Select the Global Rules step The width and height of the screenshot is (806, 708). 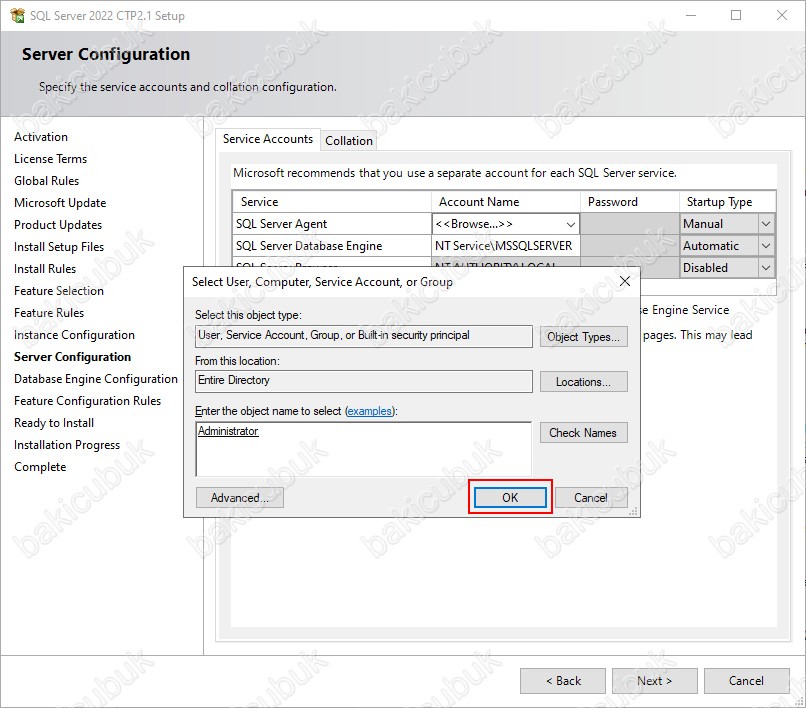47,181
